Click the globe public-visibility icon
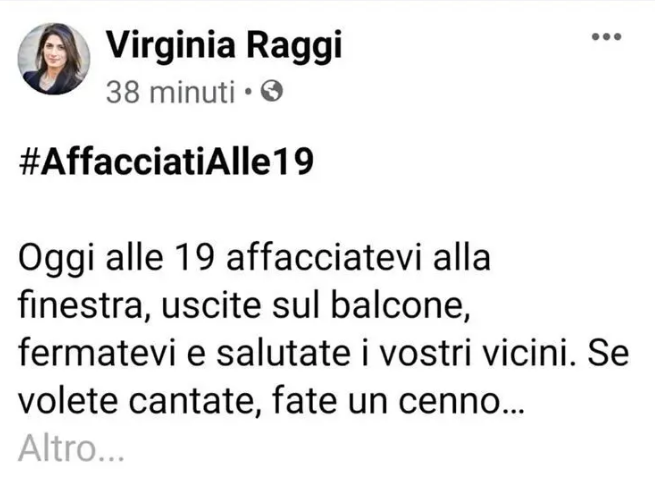Image resolution: width=655 pixels, height=477 pixels. click(x=272, y=91)
